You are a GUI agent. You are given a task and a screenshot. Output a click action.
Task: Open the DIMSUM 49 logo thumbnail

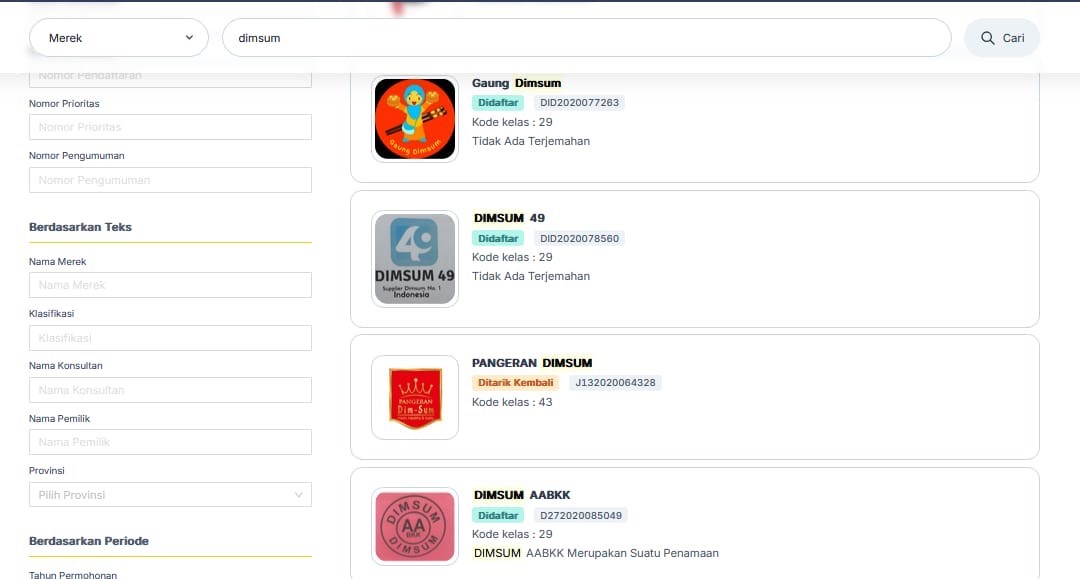point(415,259)
